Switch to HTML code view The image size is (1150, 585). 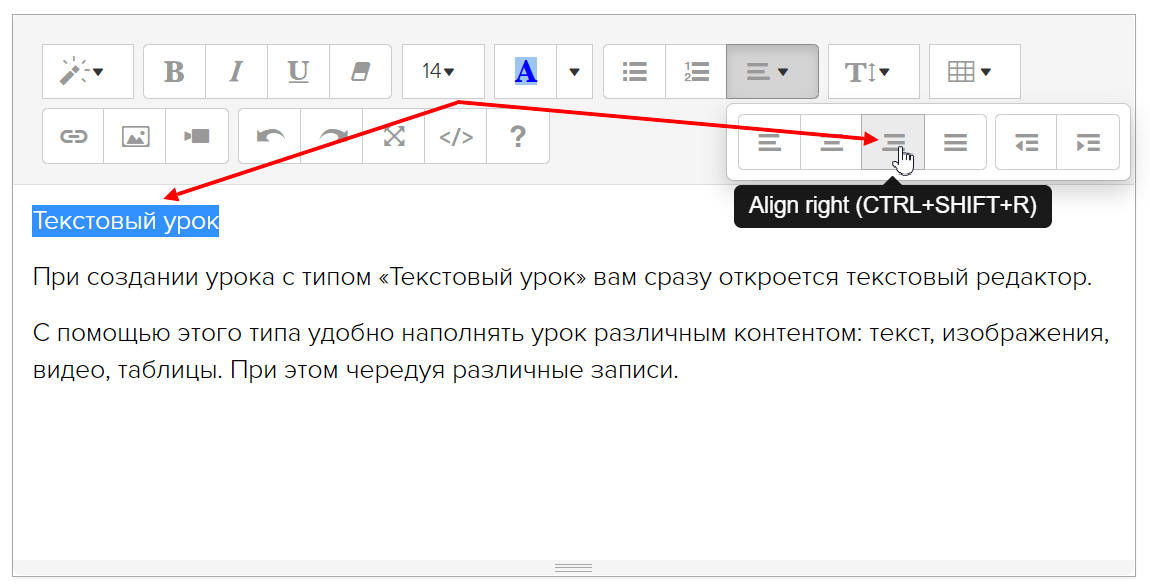[456, 137]
